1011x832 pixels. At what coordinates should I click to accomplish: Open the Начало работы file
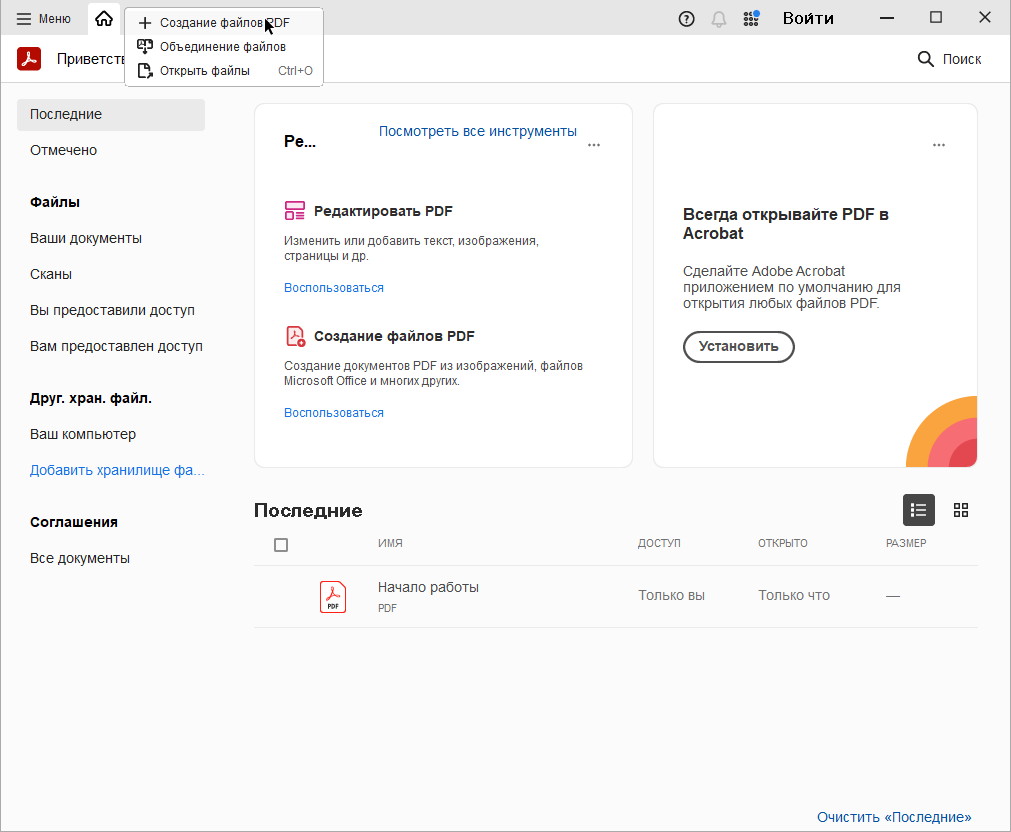pos(428,588)
